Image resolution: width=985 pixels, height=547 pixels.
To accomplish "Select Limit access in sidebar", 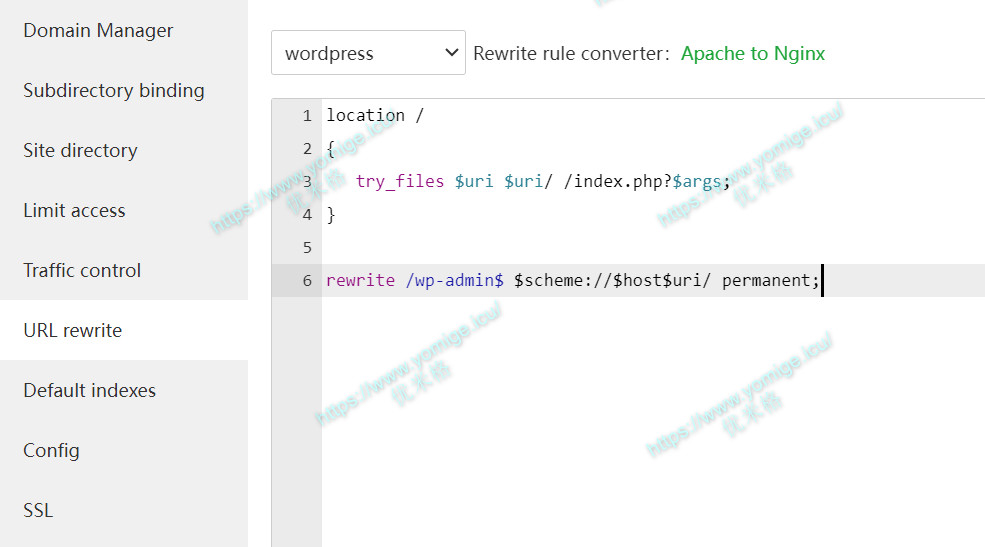I will (74, 211).
